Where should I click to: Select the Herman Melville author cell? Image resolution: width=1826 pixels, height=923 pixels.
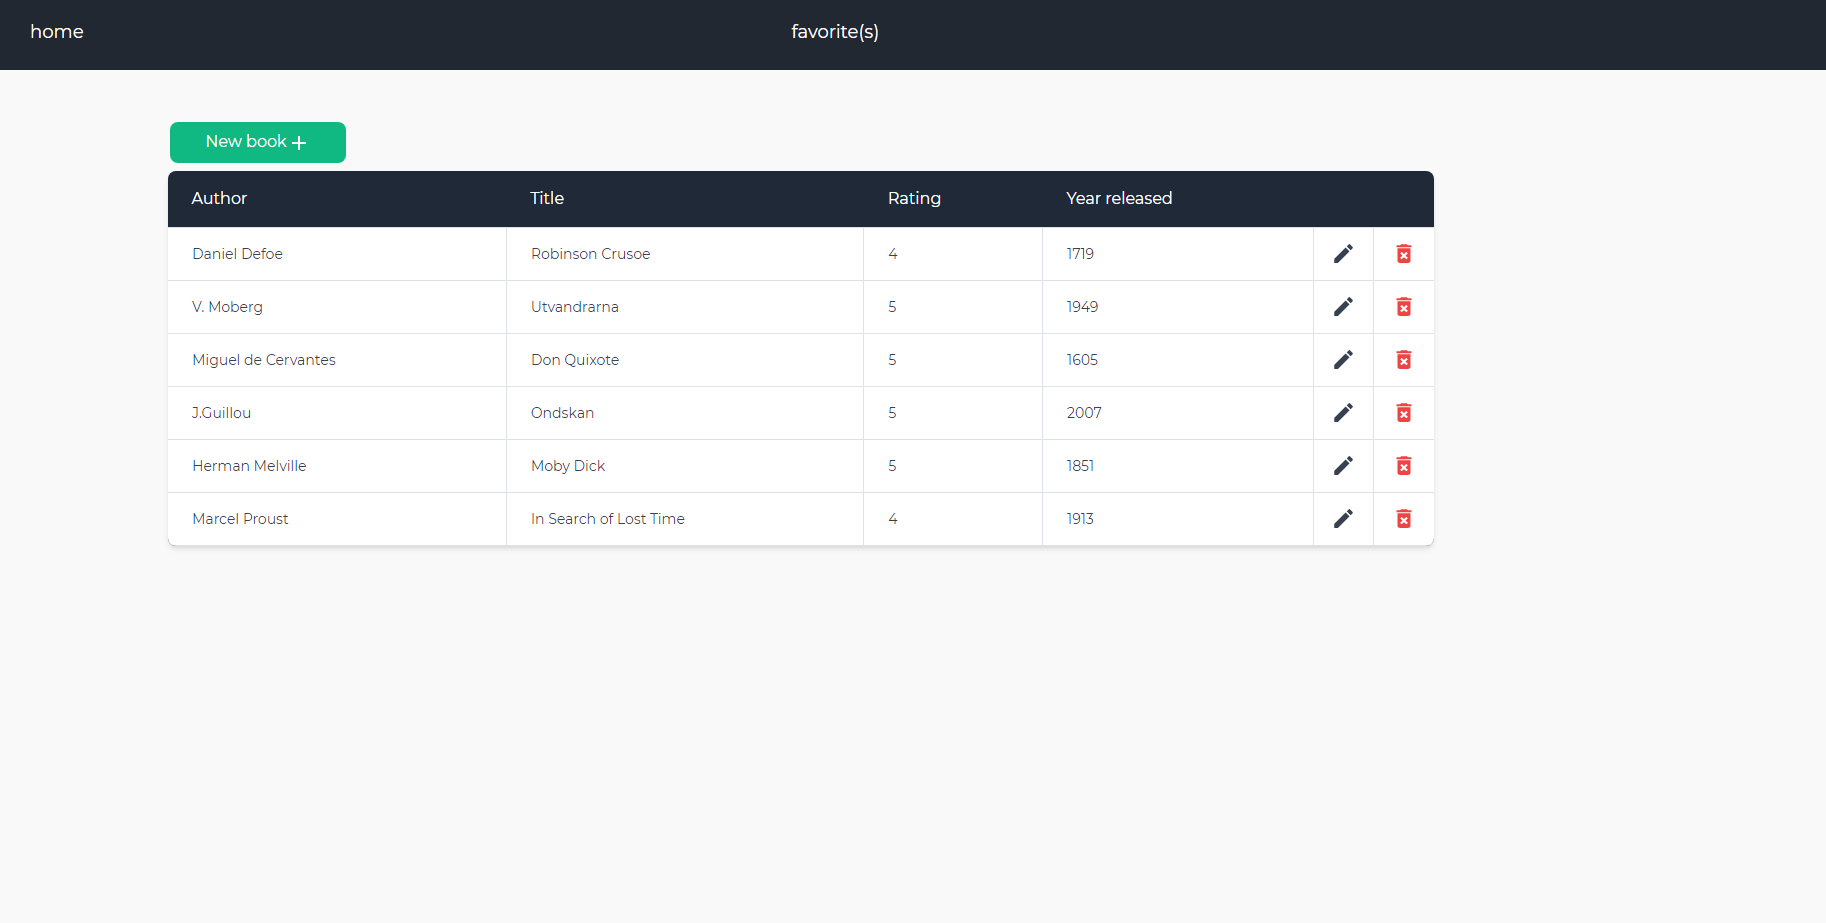(337, 466)
